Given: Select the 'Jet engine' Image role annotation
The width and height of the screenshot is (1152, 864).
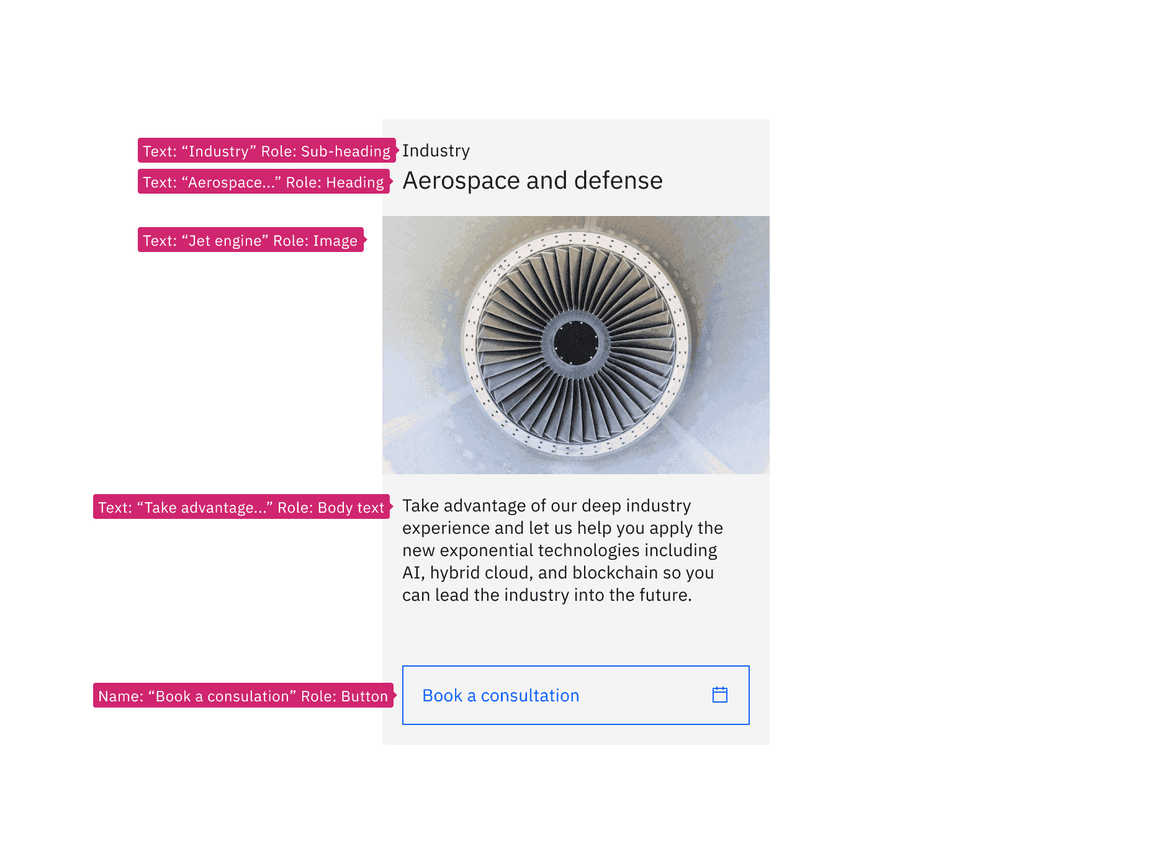Looking at the screenshot, I should pos(249,240).
